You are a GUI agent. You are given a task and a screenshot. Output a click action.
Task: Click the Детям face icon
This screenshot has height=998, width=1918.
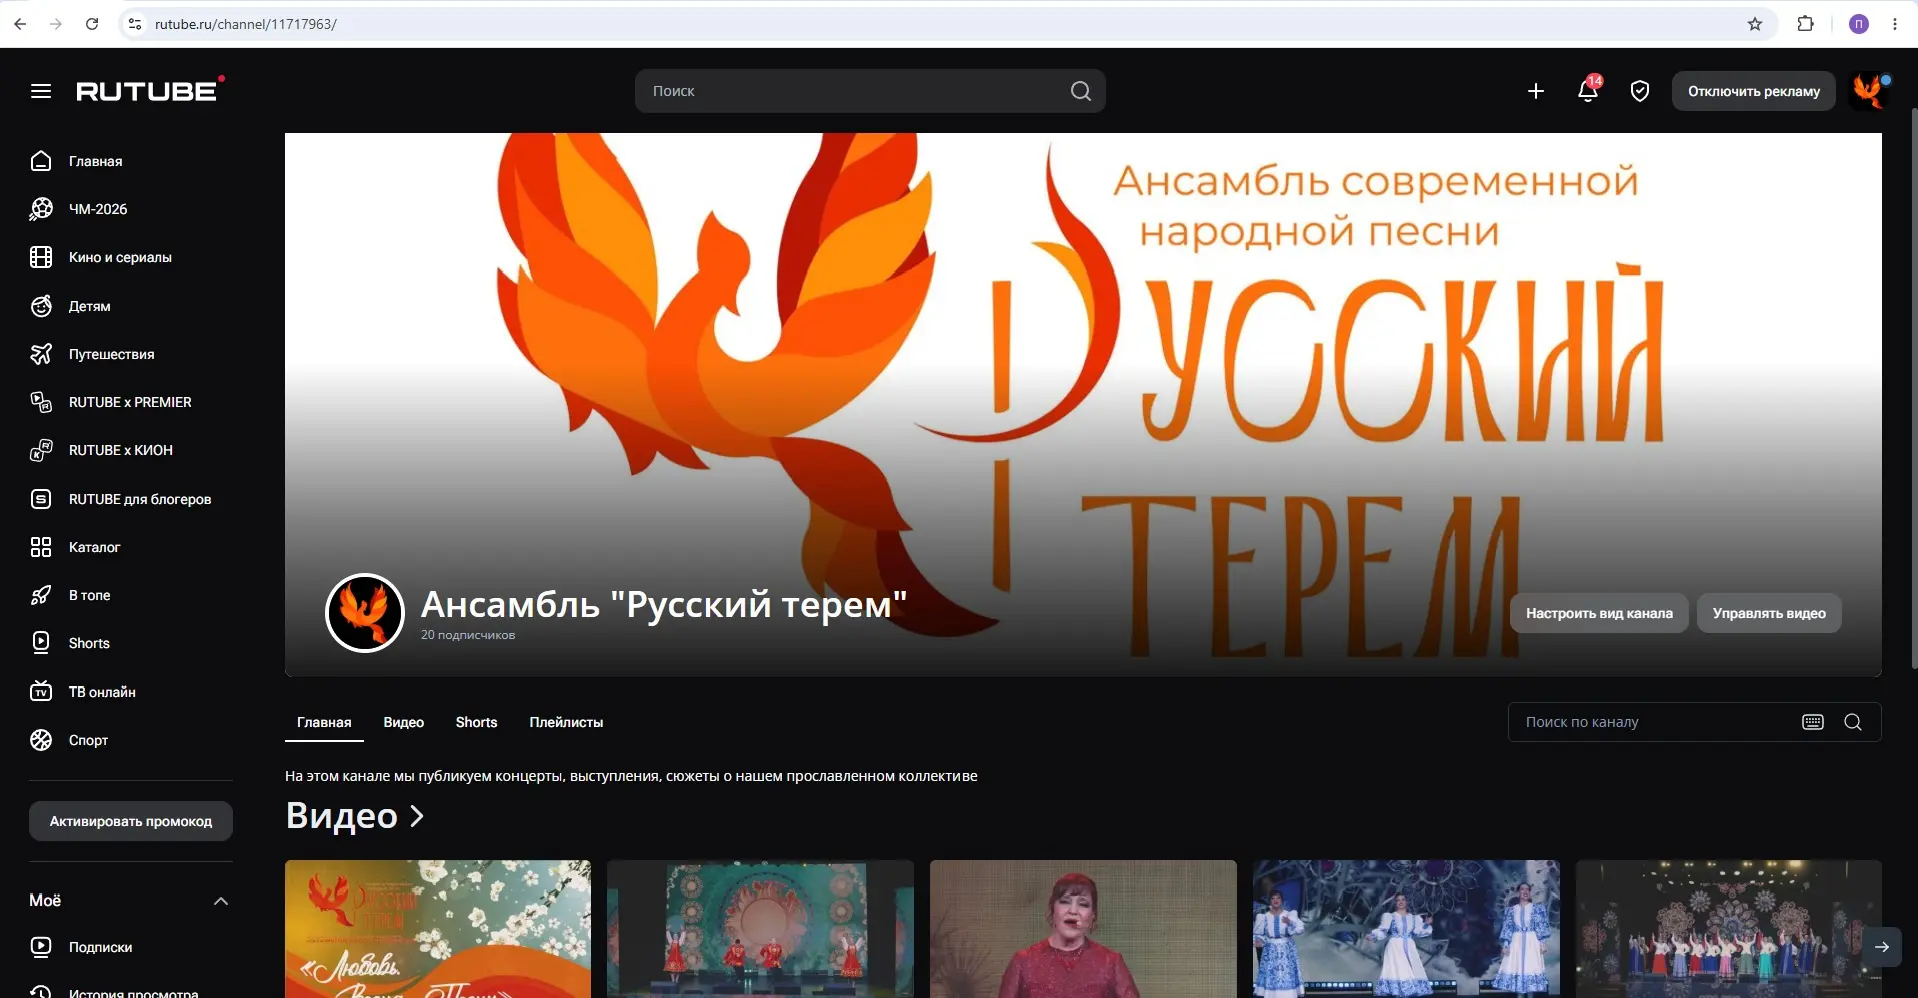41,306
